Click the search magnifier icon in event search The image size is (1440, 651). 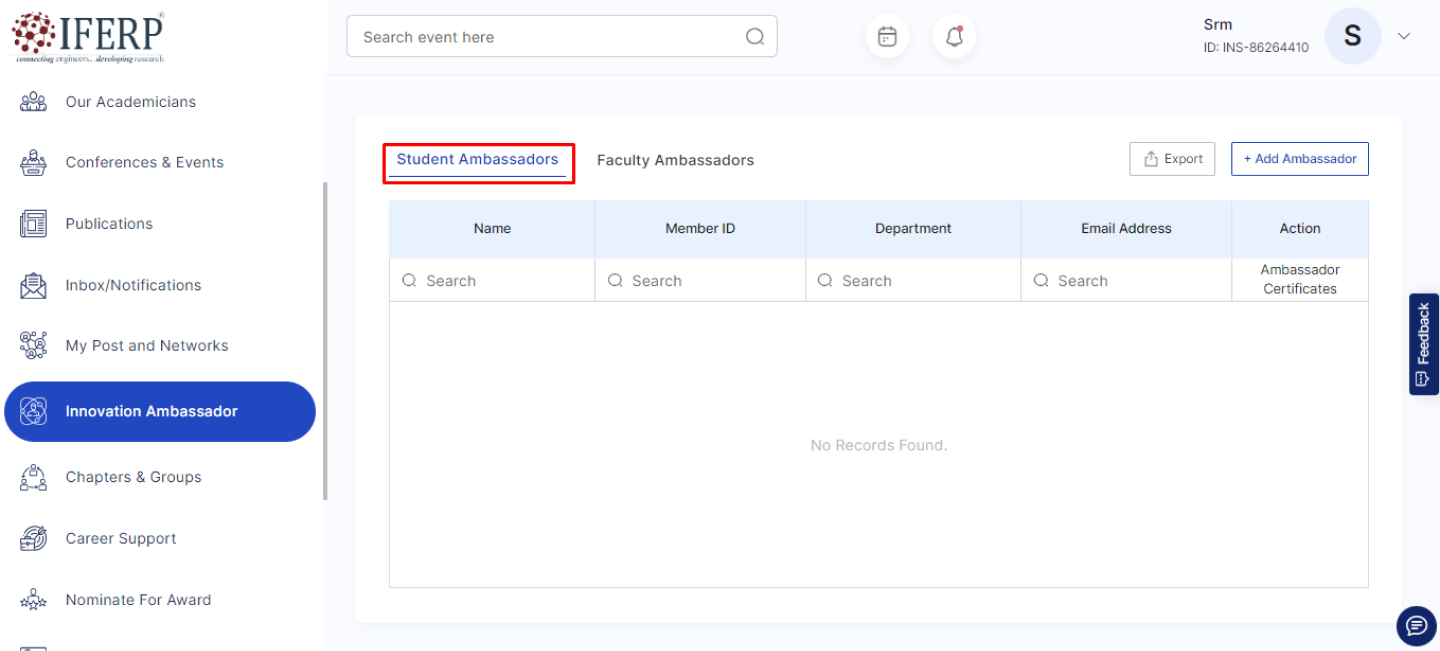click(x=755, y=37)
